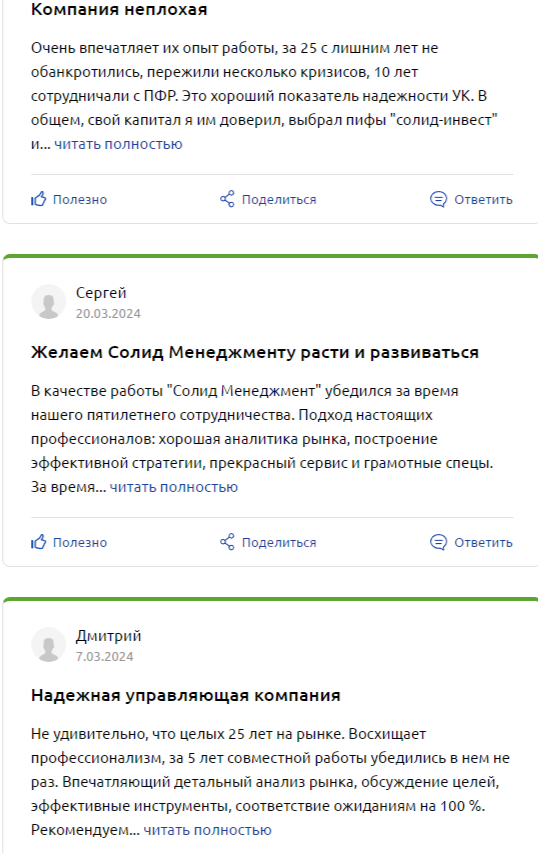538x853 pixels.
Task: Click reply bubble icon under 'Компания неплохая' review
Action: [438, 200]
